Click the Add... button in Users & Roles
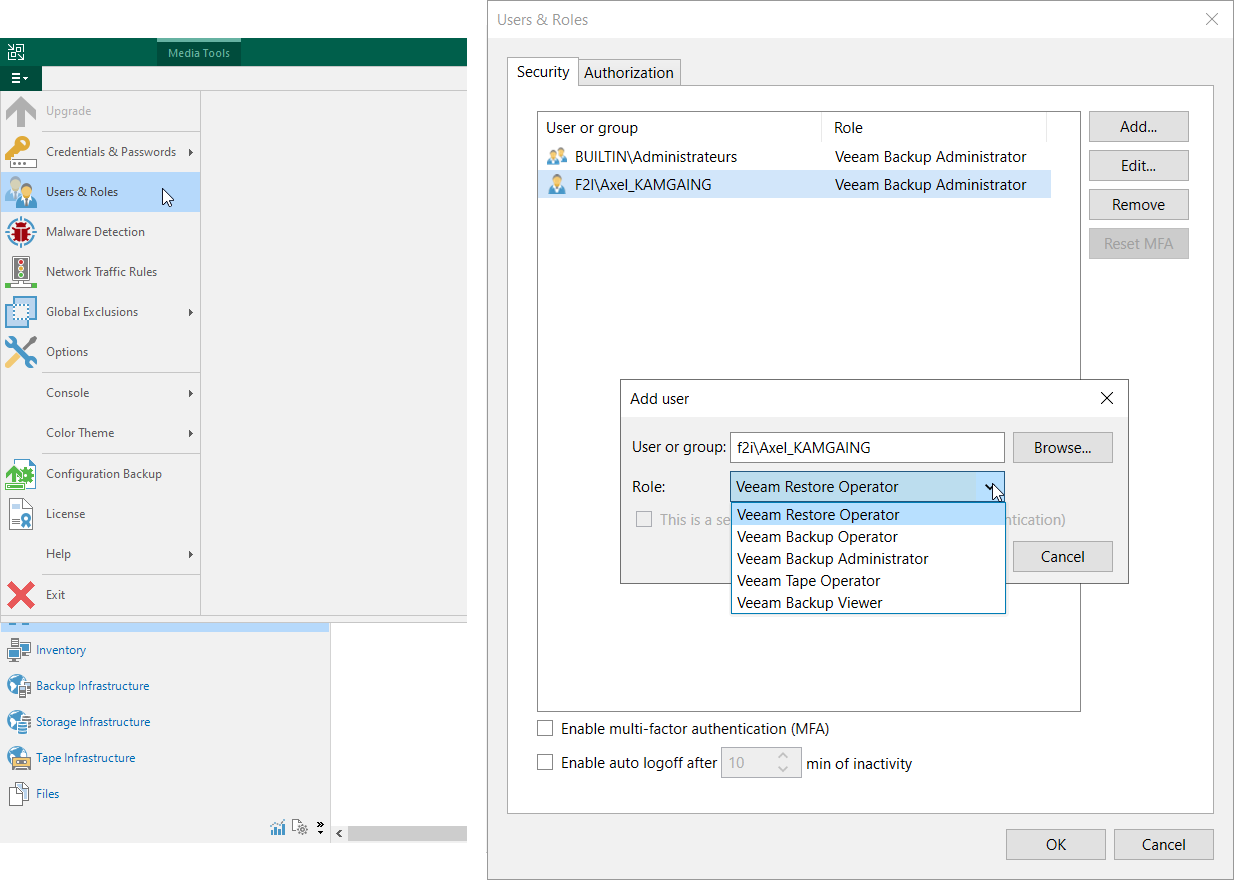Screen dimensions: 1234x880 click(1139, 127)
